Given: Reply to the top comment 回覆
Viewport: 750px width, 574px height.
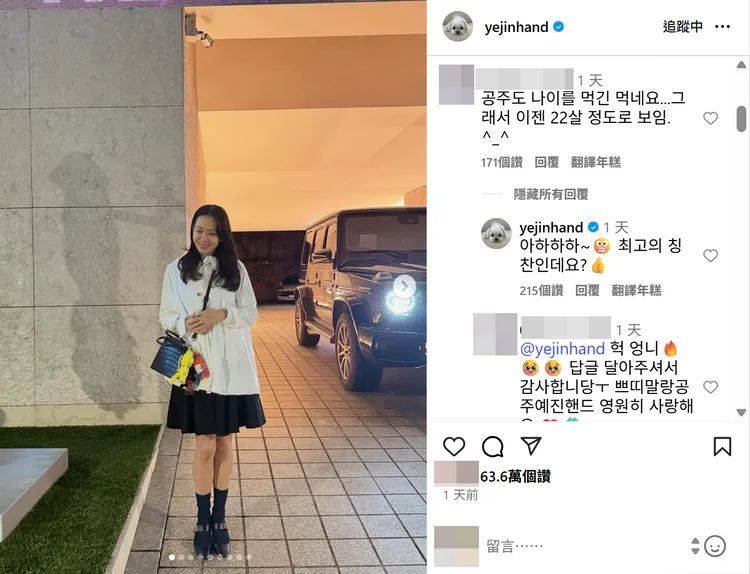Looking at the screenshot, I should [547, 163].
